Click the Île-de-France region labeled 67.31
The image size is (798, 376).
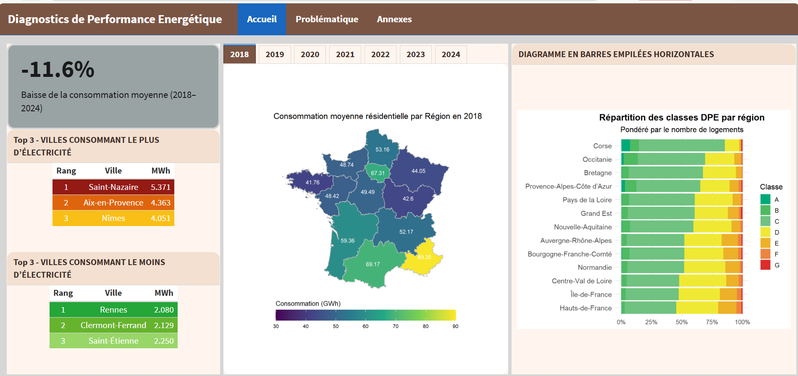(378, 173)
